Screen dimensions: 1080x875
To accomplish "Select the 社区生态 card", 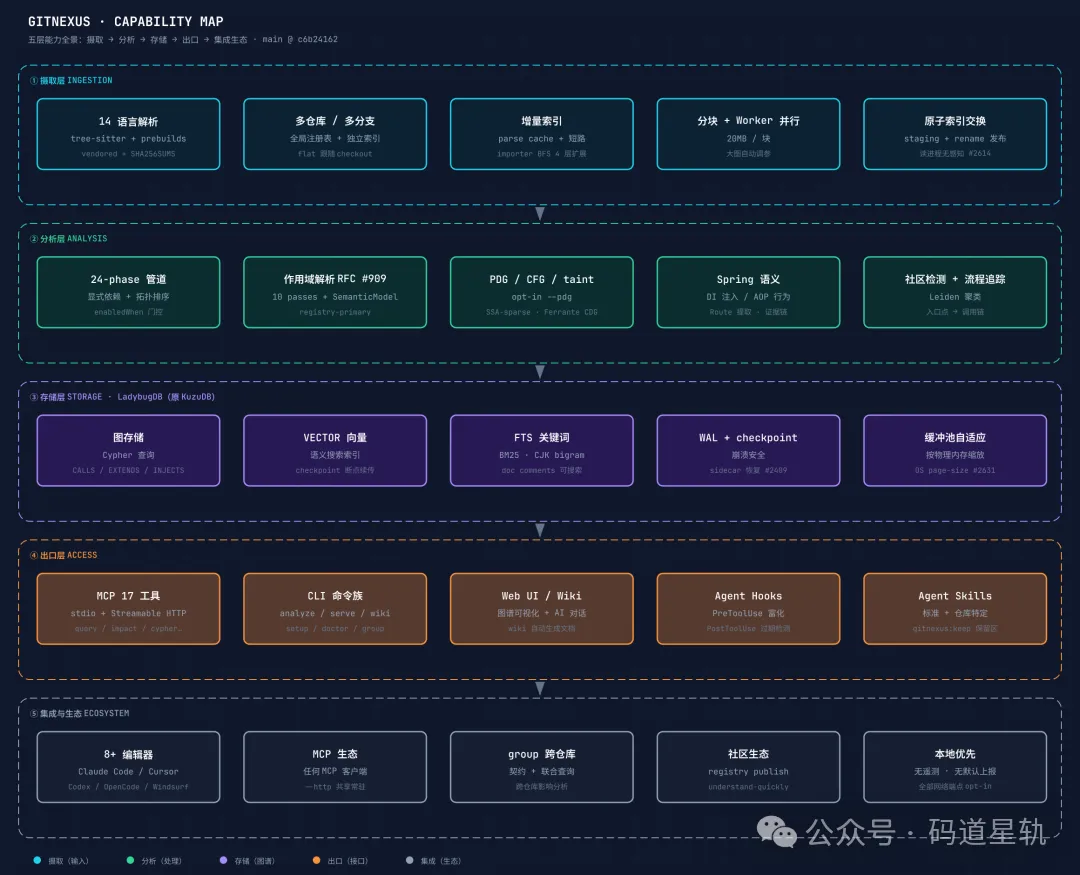I will point(748,767).
